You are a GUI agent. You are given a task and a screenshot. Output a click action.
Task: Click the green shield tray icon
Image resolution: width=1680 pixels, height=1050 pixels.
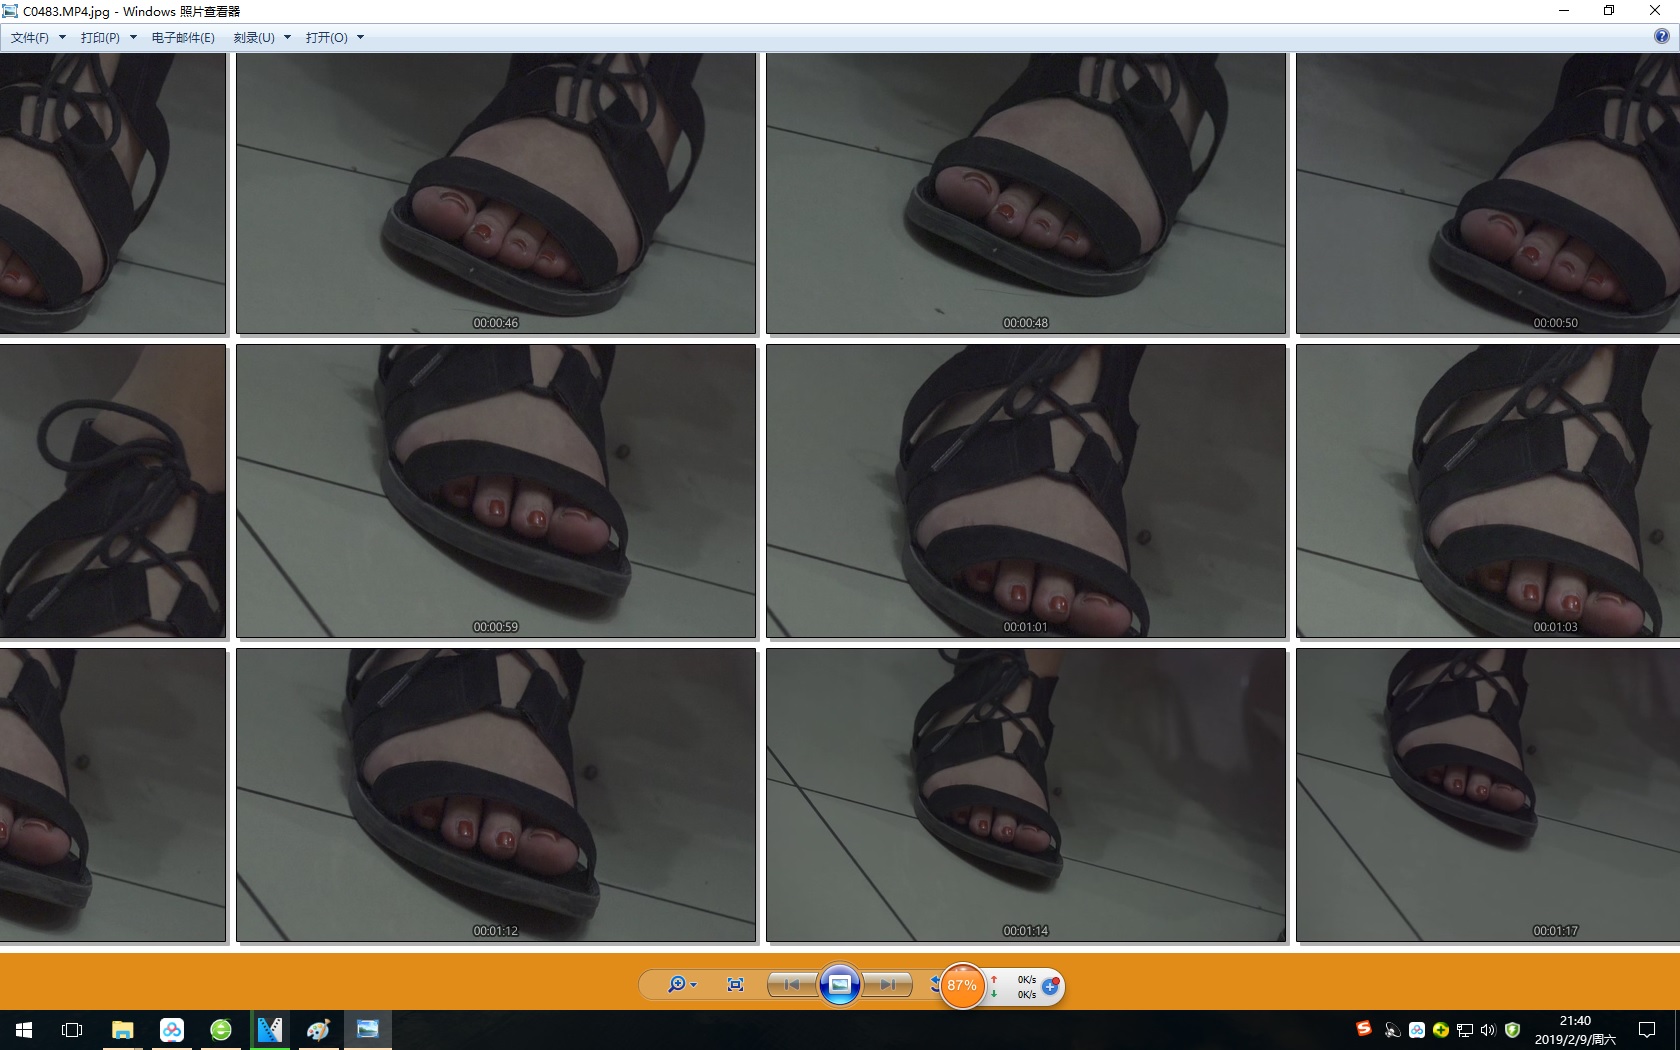tap(1513, 1030)
